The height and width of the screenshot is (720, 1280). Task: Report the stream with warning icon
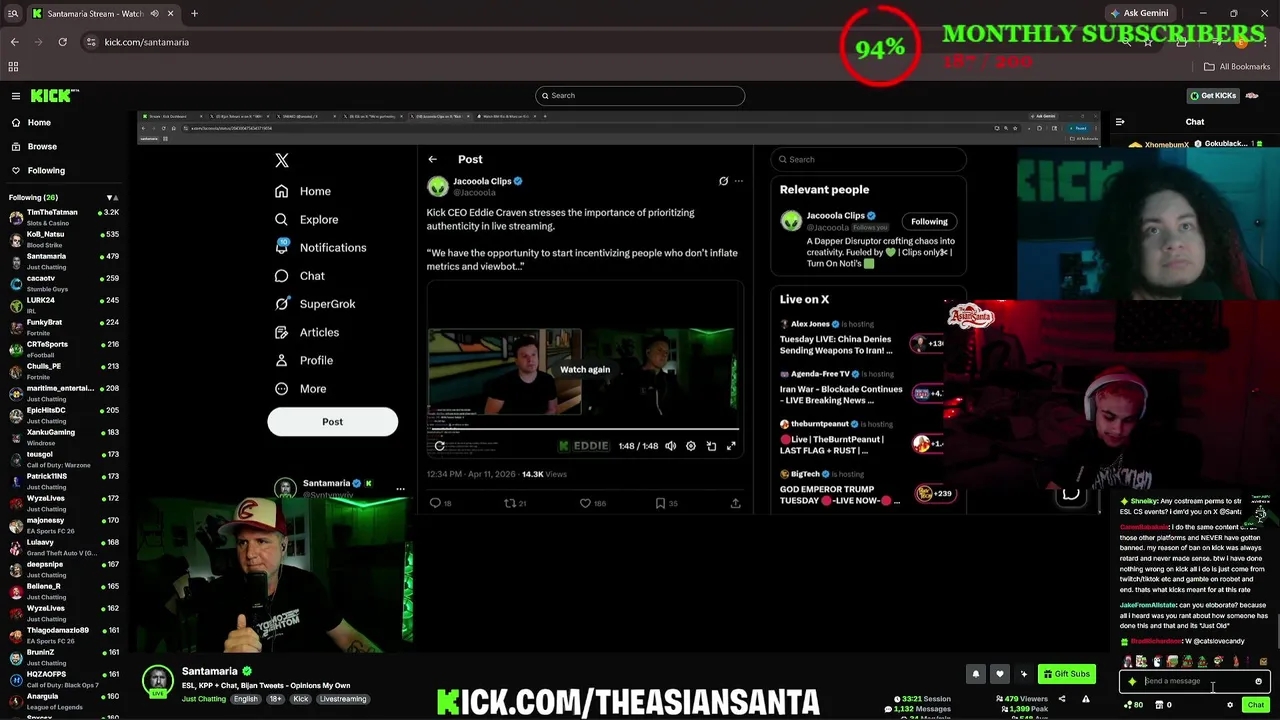click(x=1086, y=699)
